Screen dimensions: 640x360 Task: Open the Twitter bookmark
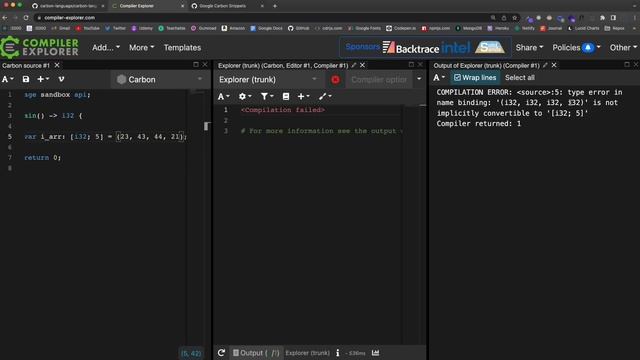116,28
